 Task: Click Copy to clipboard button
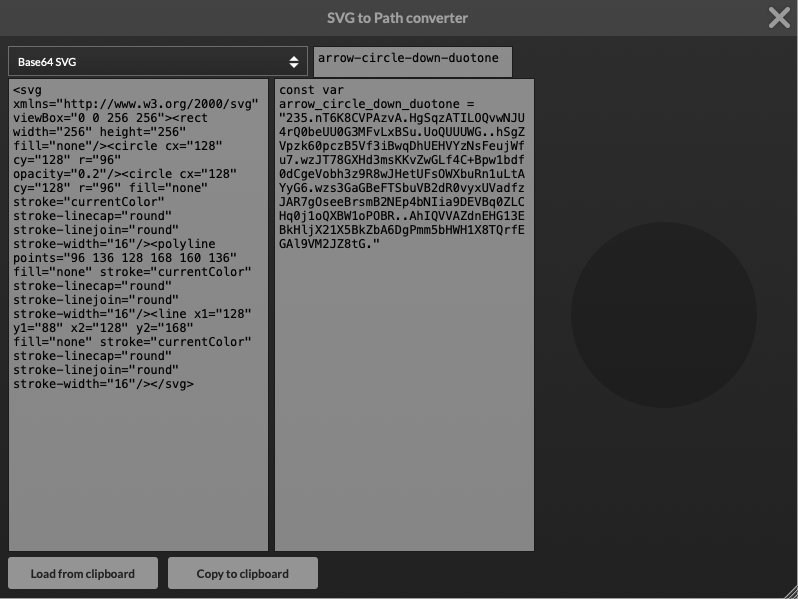click(x=243, y=573)
